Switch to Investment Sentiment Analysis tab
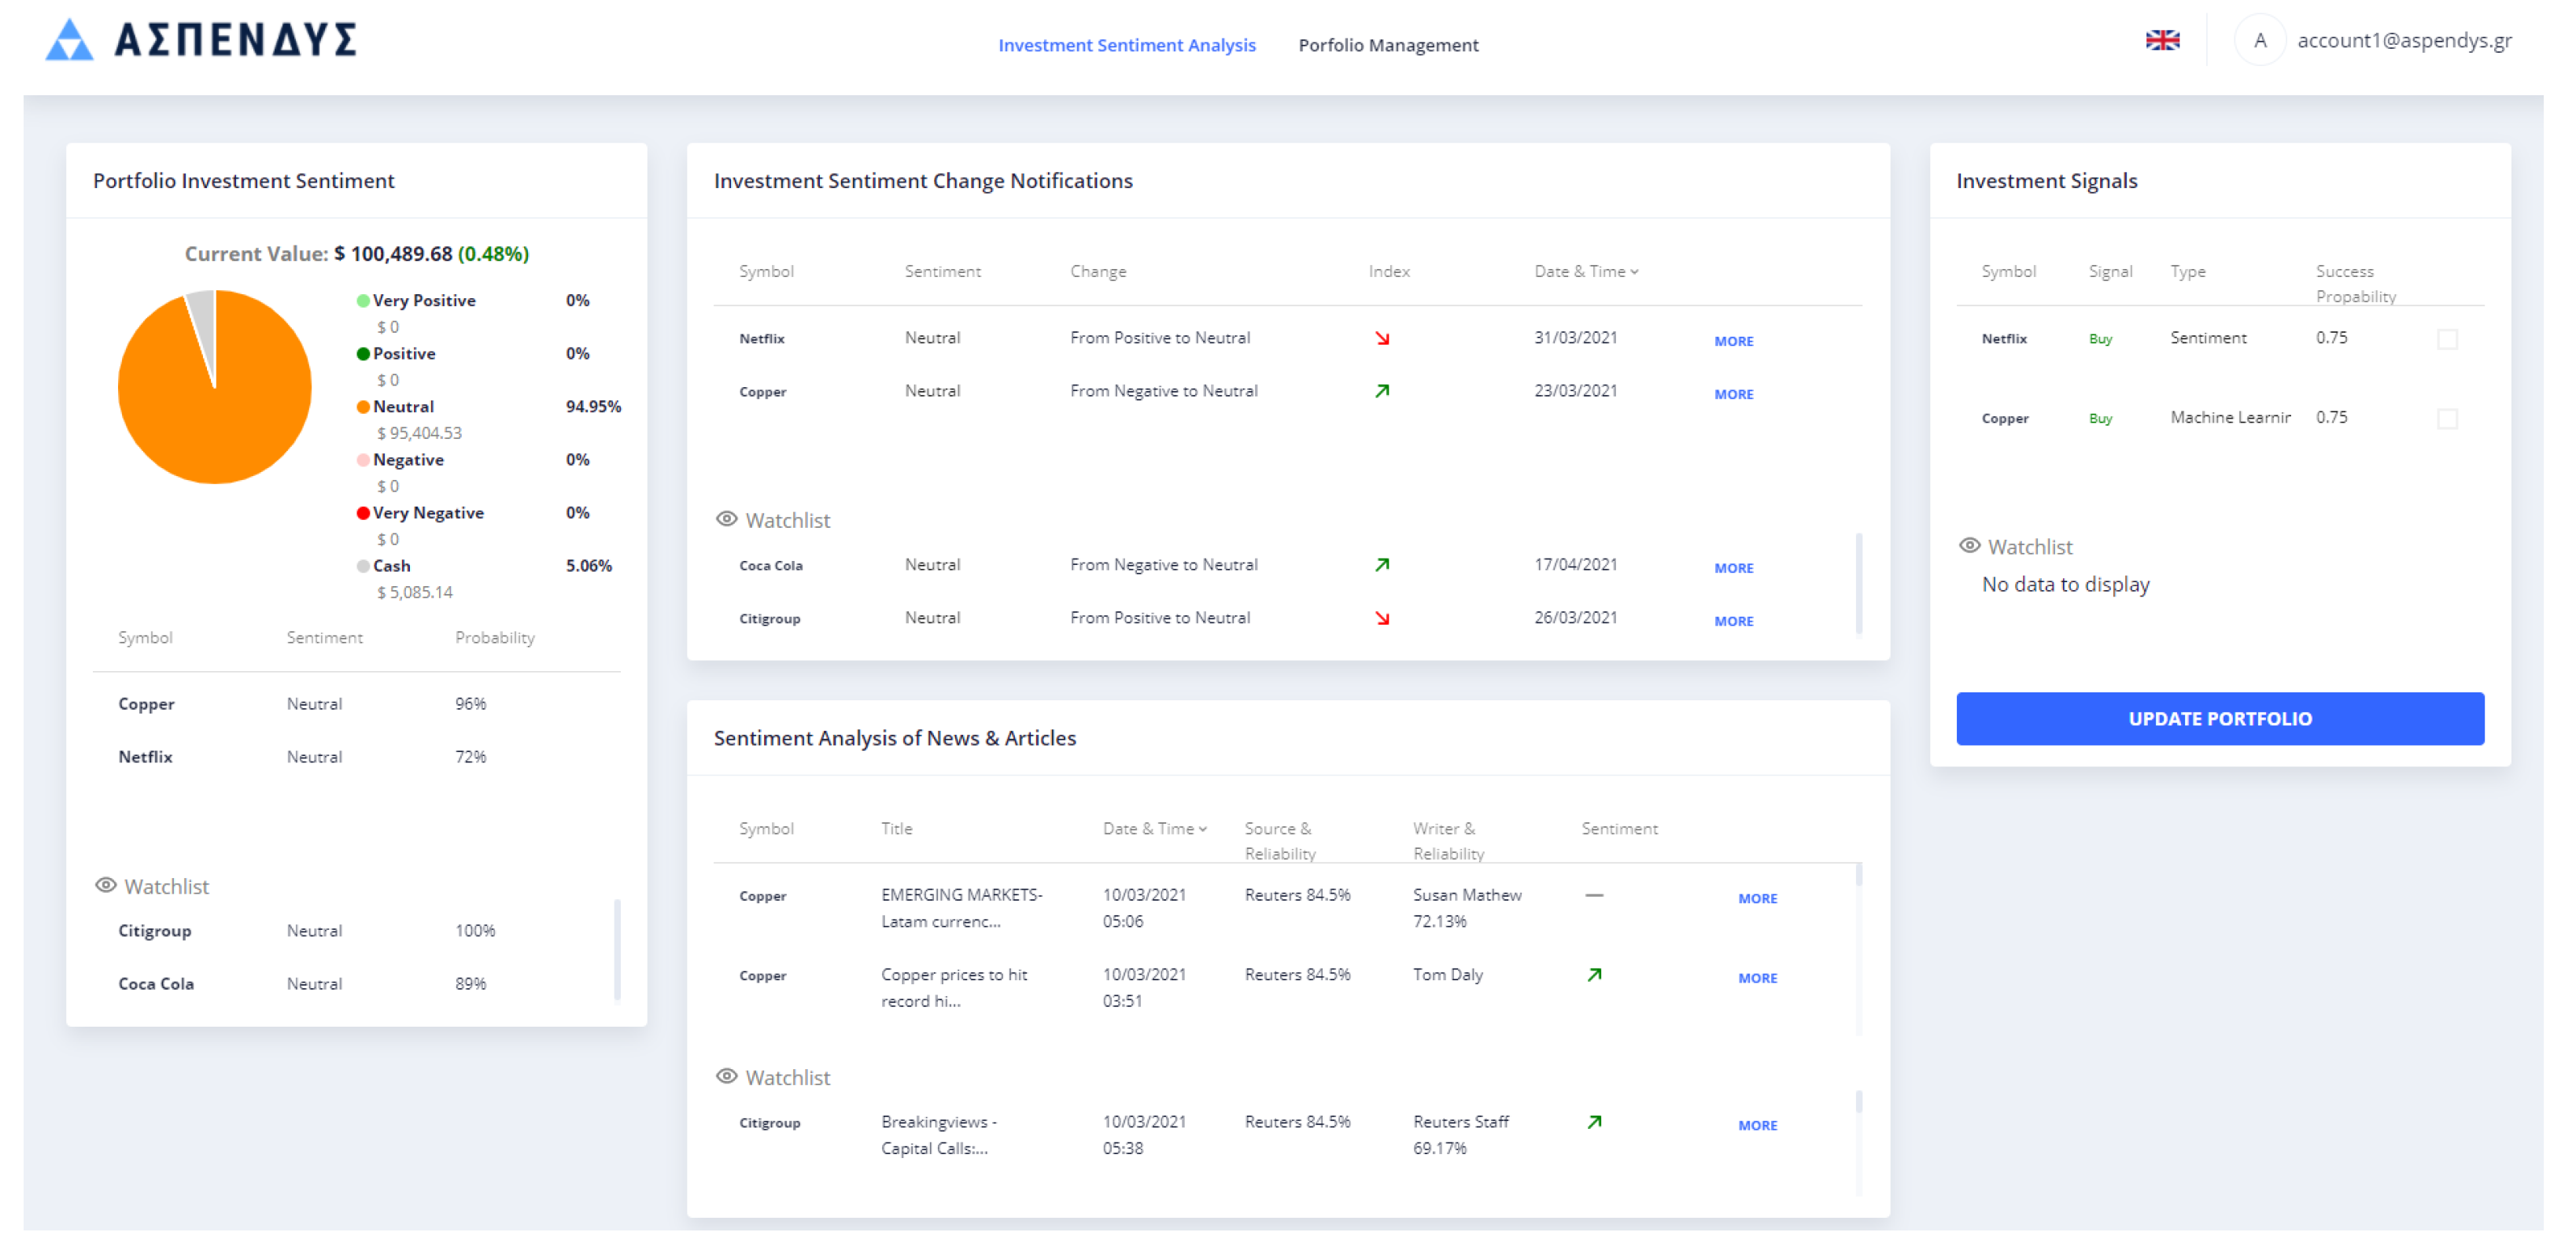The width and height of the screenshot is (2576, 1258). click(x=1126, y=45)
